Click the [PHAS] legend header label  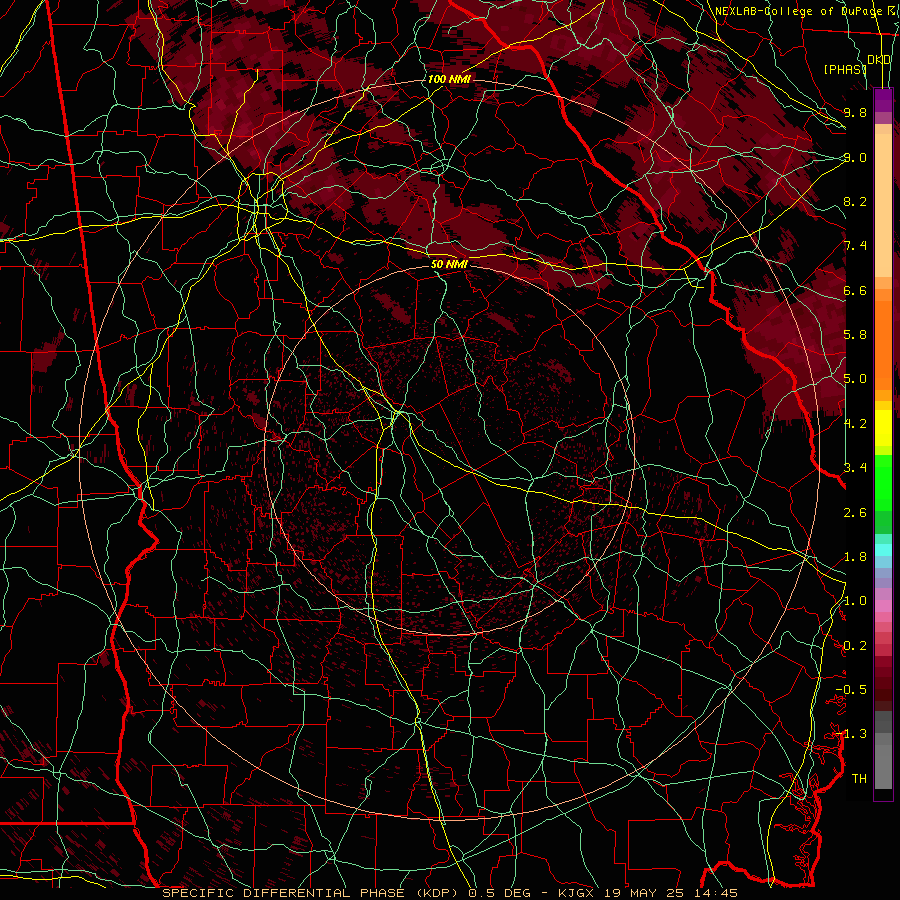pyautogui.click(x=844, y=69)
